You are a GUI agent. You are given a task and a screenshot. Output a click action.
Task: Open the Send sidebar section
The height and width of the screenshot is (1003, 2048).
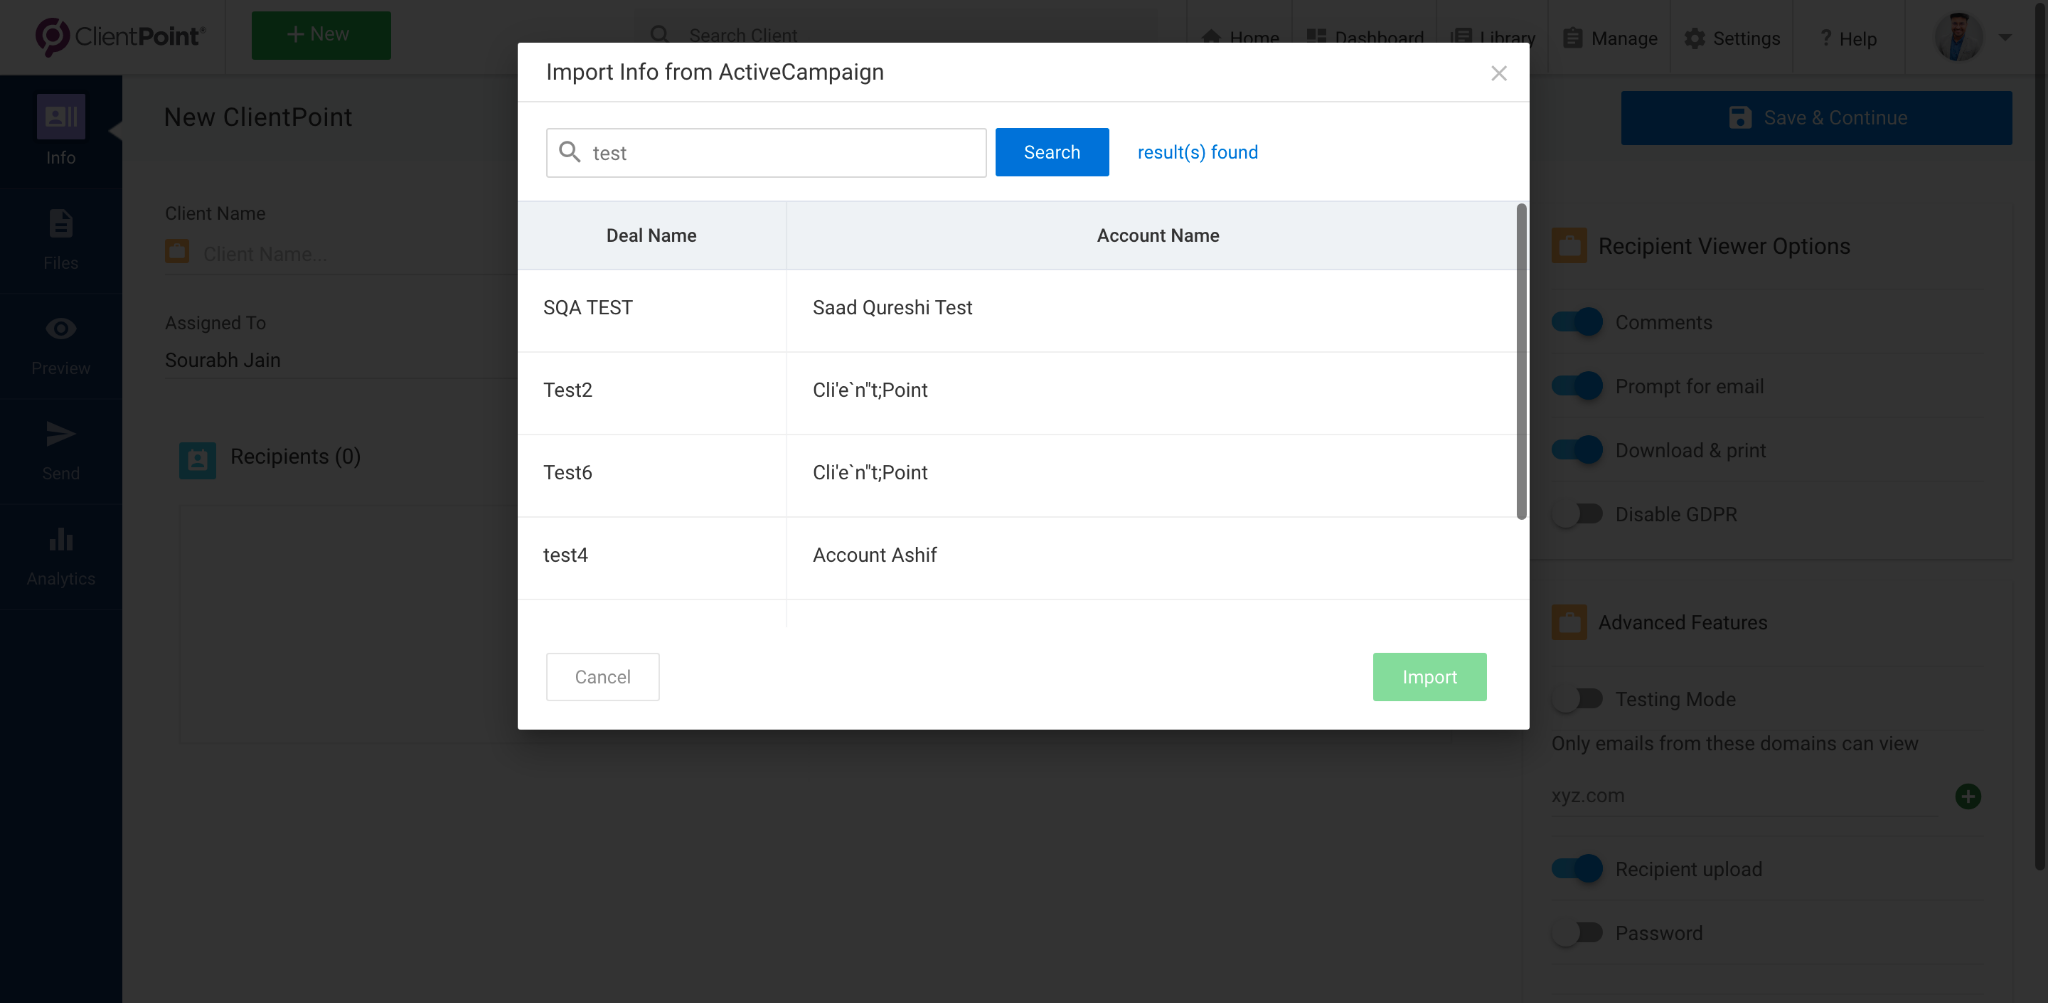[61, 451]
